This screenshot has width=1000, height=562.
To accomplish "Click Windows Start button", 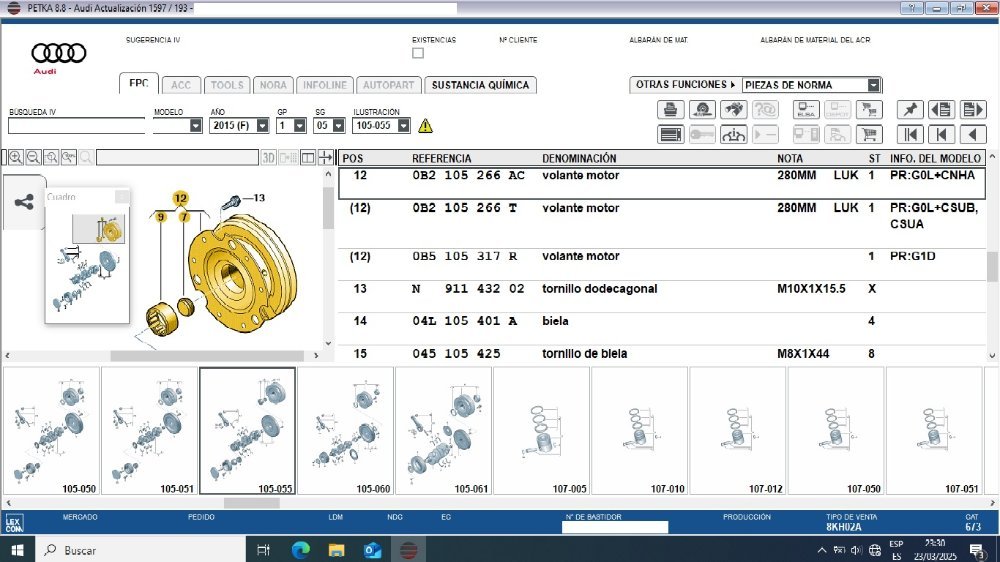I will click(x=17, y=549).
